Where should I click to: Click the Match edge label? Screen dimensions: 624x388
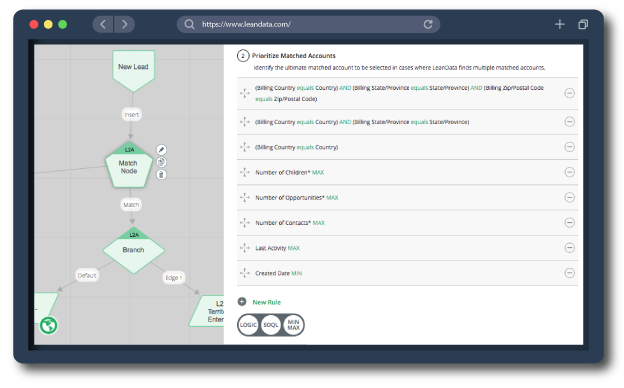131,205
